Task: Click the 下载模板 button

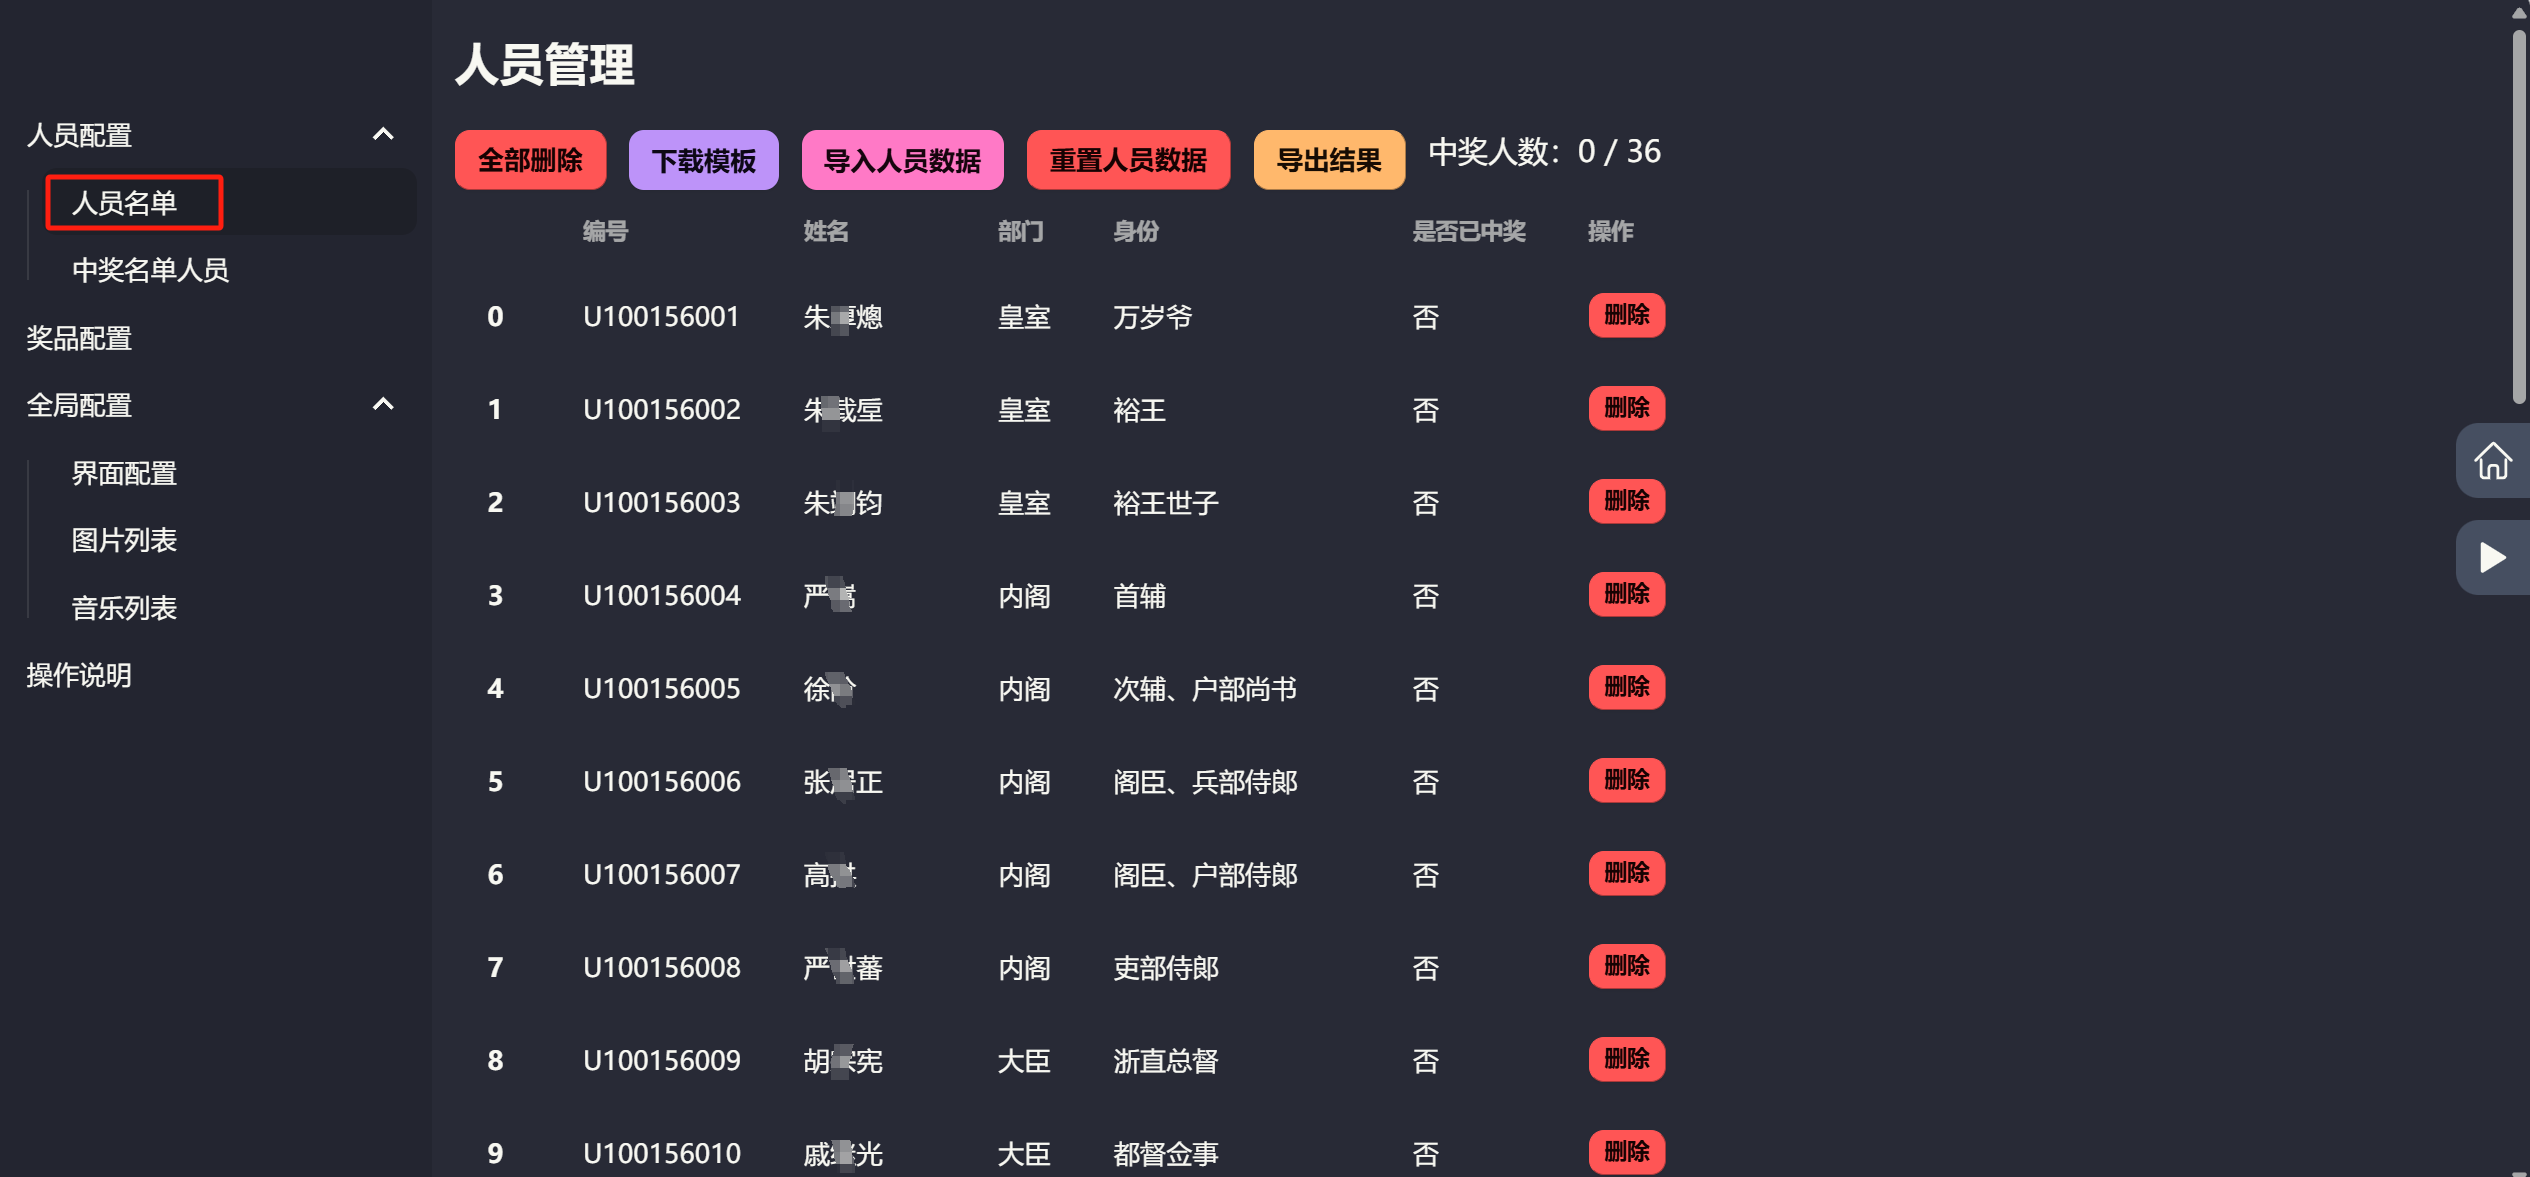Action: coord(703,159)
